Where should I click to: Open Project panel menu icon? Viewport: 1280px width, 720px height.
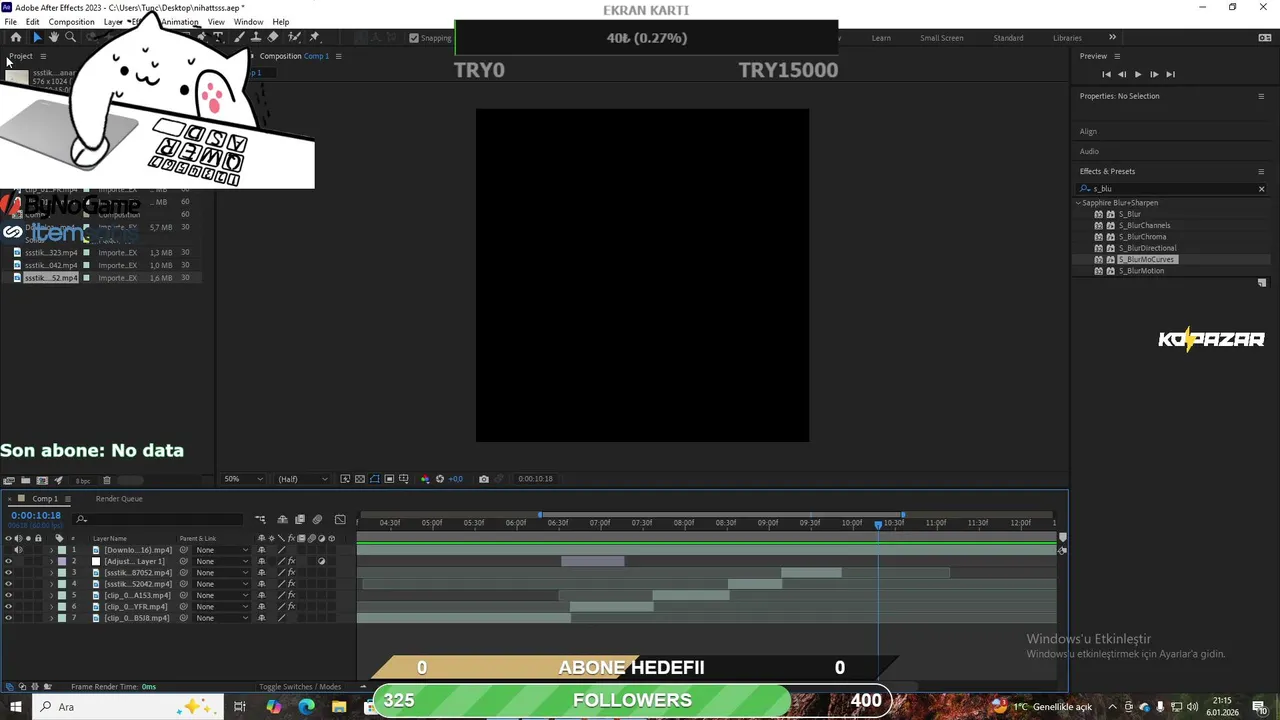pos(42,56)
